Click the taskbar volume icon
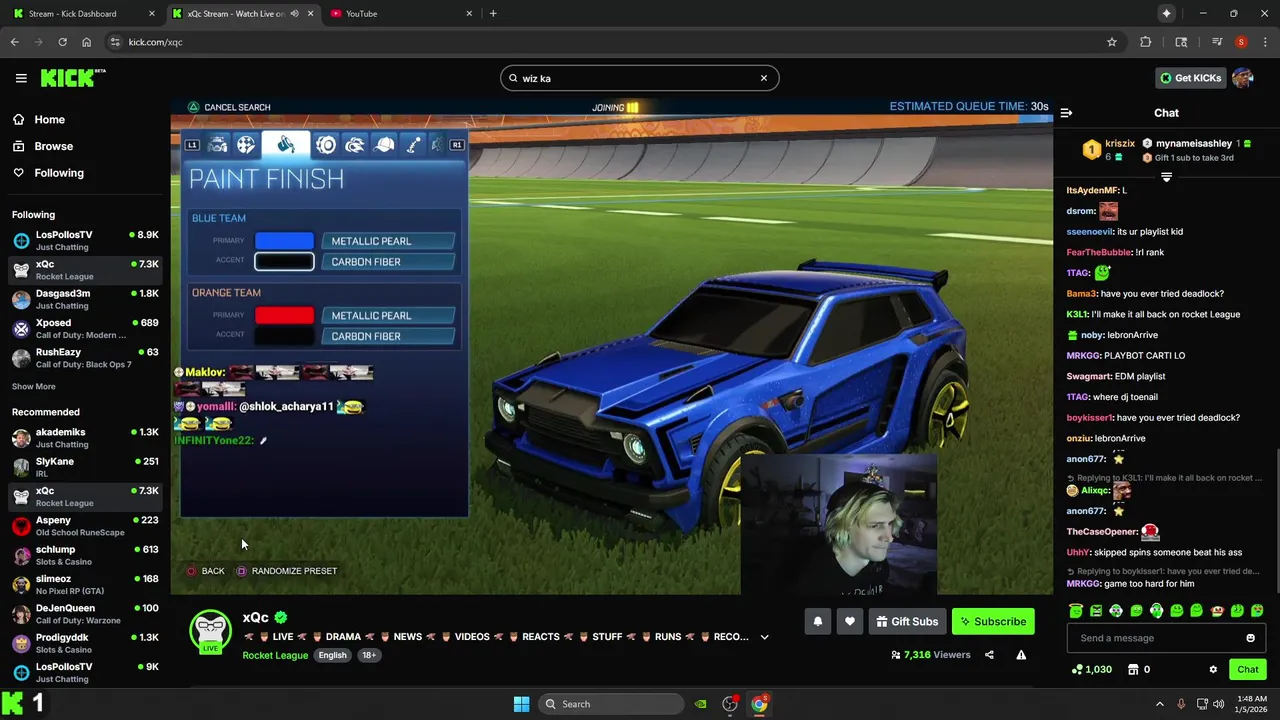Screen dimensions: 1280x720 [x=1219, y=704]
